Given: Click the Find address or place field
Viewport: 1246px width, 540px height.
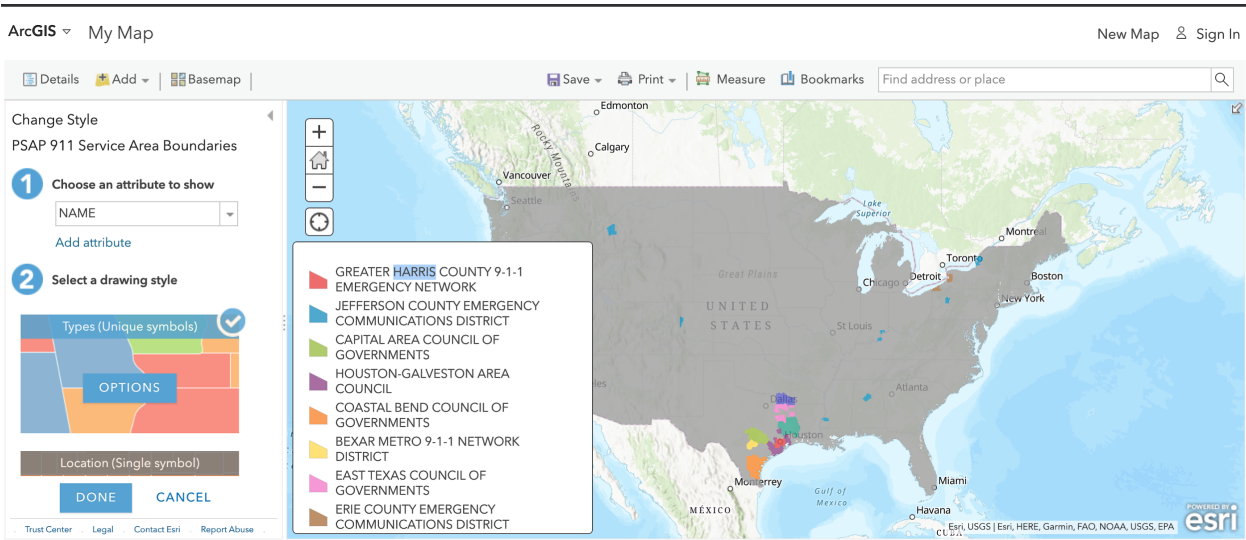Looking at the screenshot, I should tap(1044, 79).
